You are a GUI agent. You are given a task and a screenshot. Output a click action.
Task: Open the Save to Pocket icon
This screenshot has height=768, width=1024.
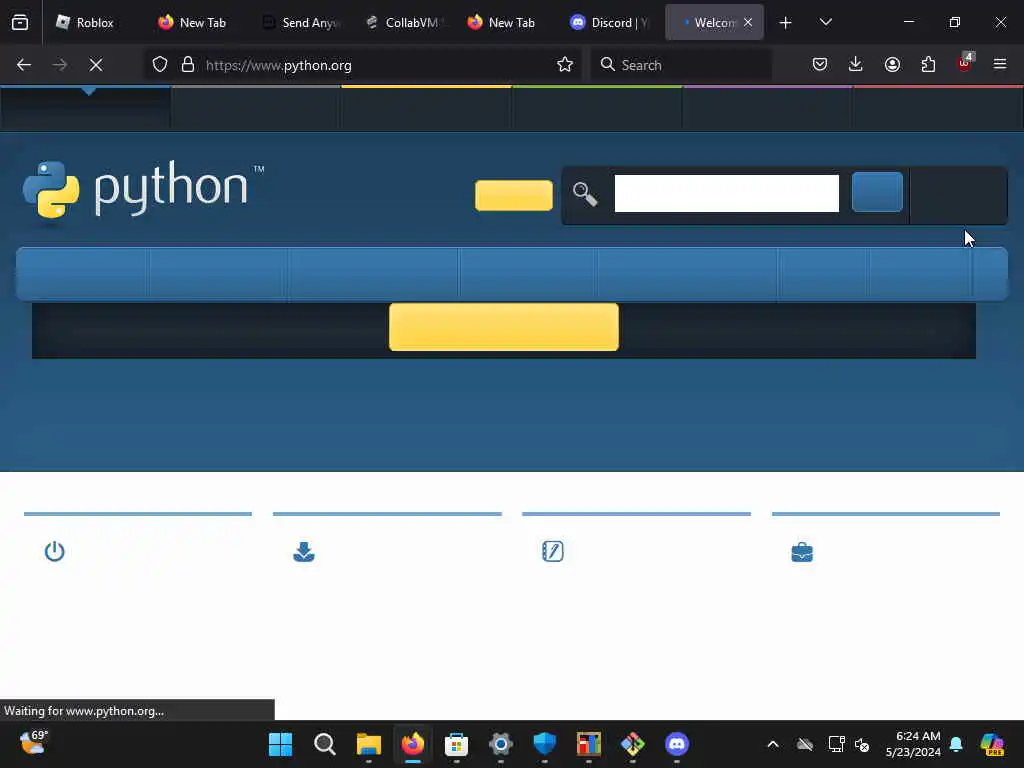click(820, 65)
